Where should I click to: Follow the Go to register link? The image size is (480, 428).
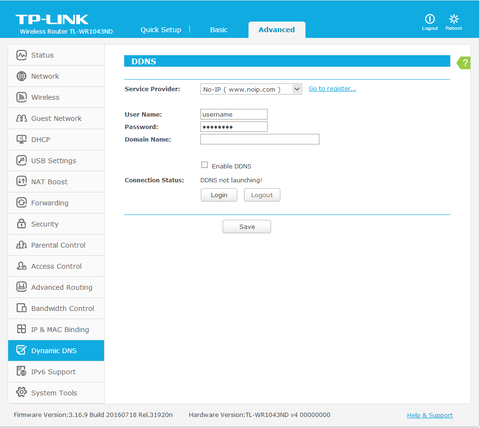coord(332,89)
